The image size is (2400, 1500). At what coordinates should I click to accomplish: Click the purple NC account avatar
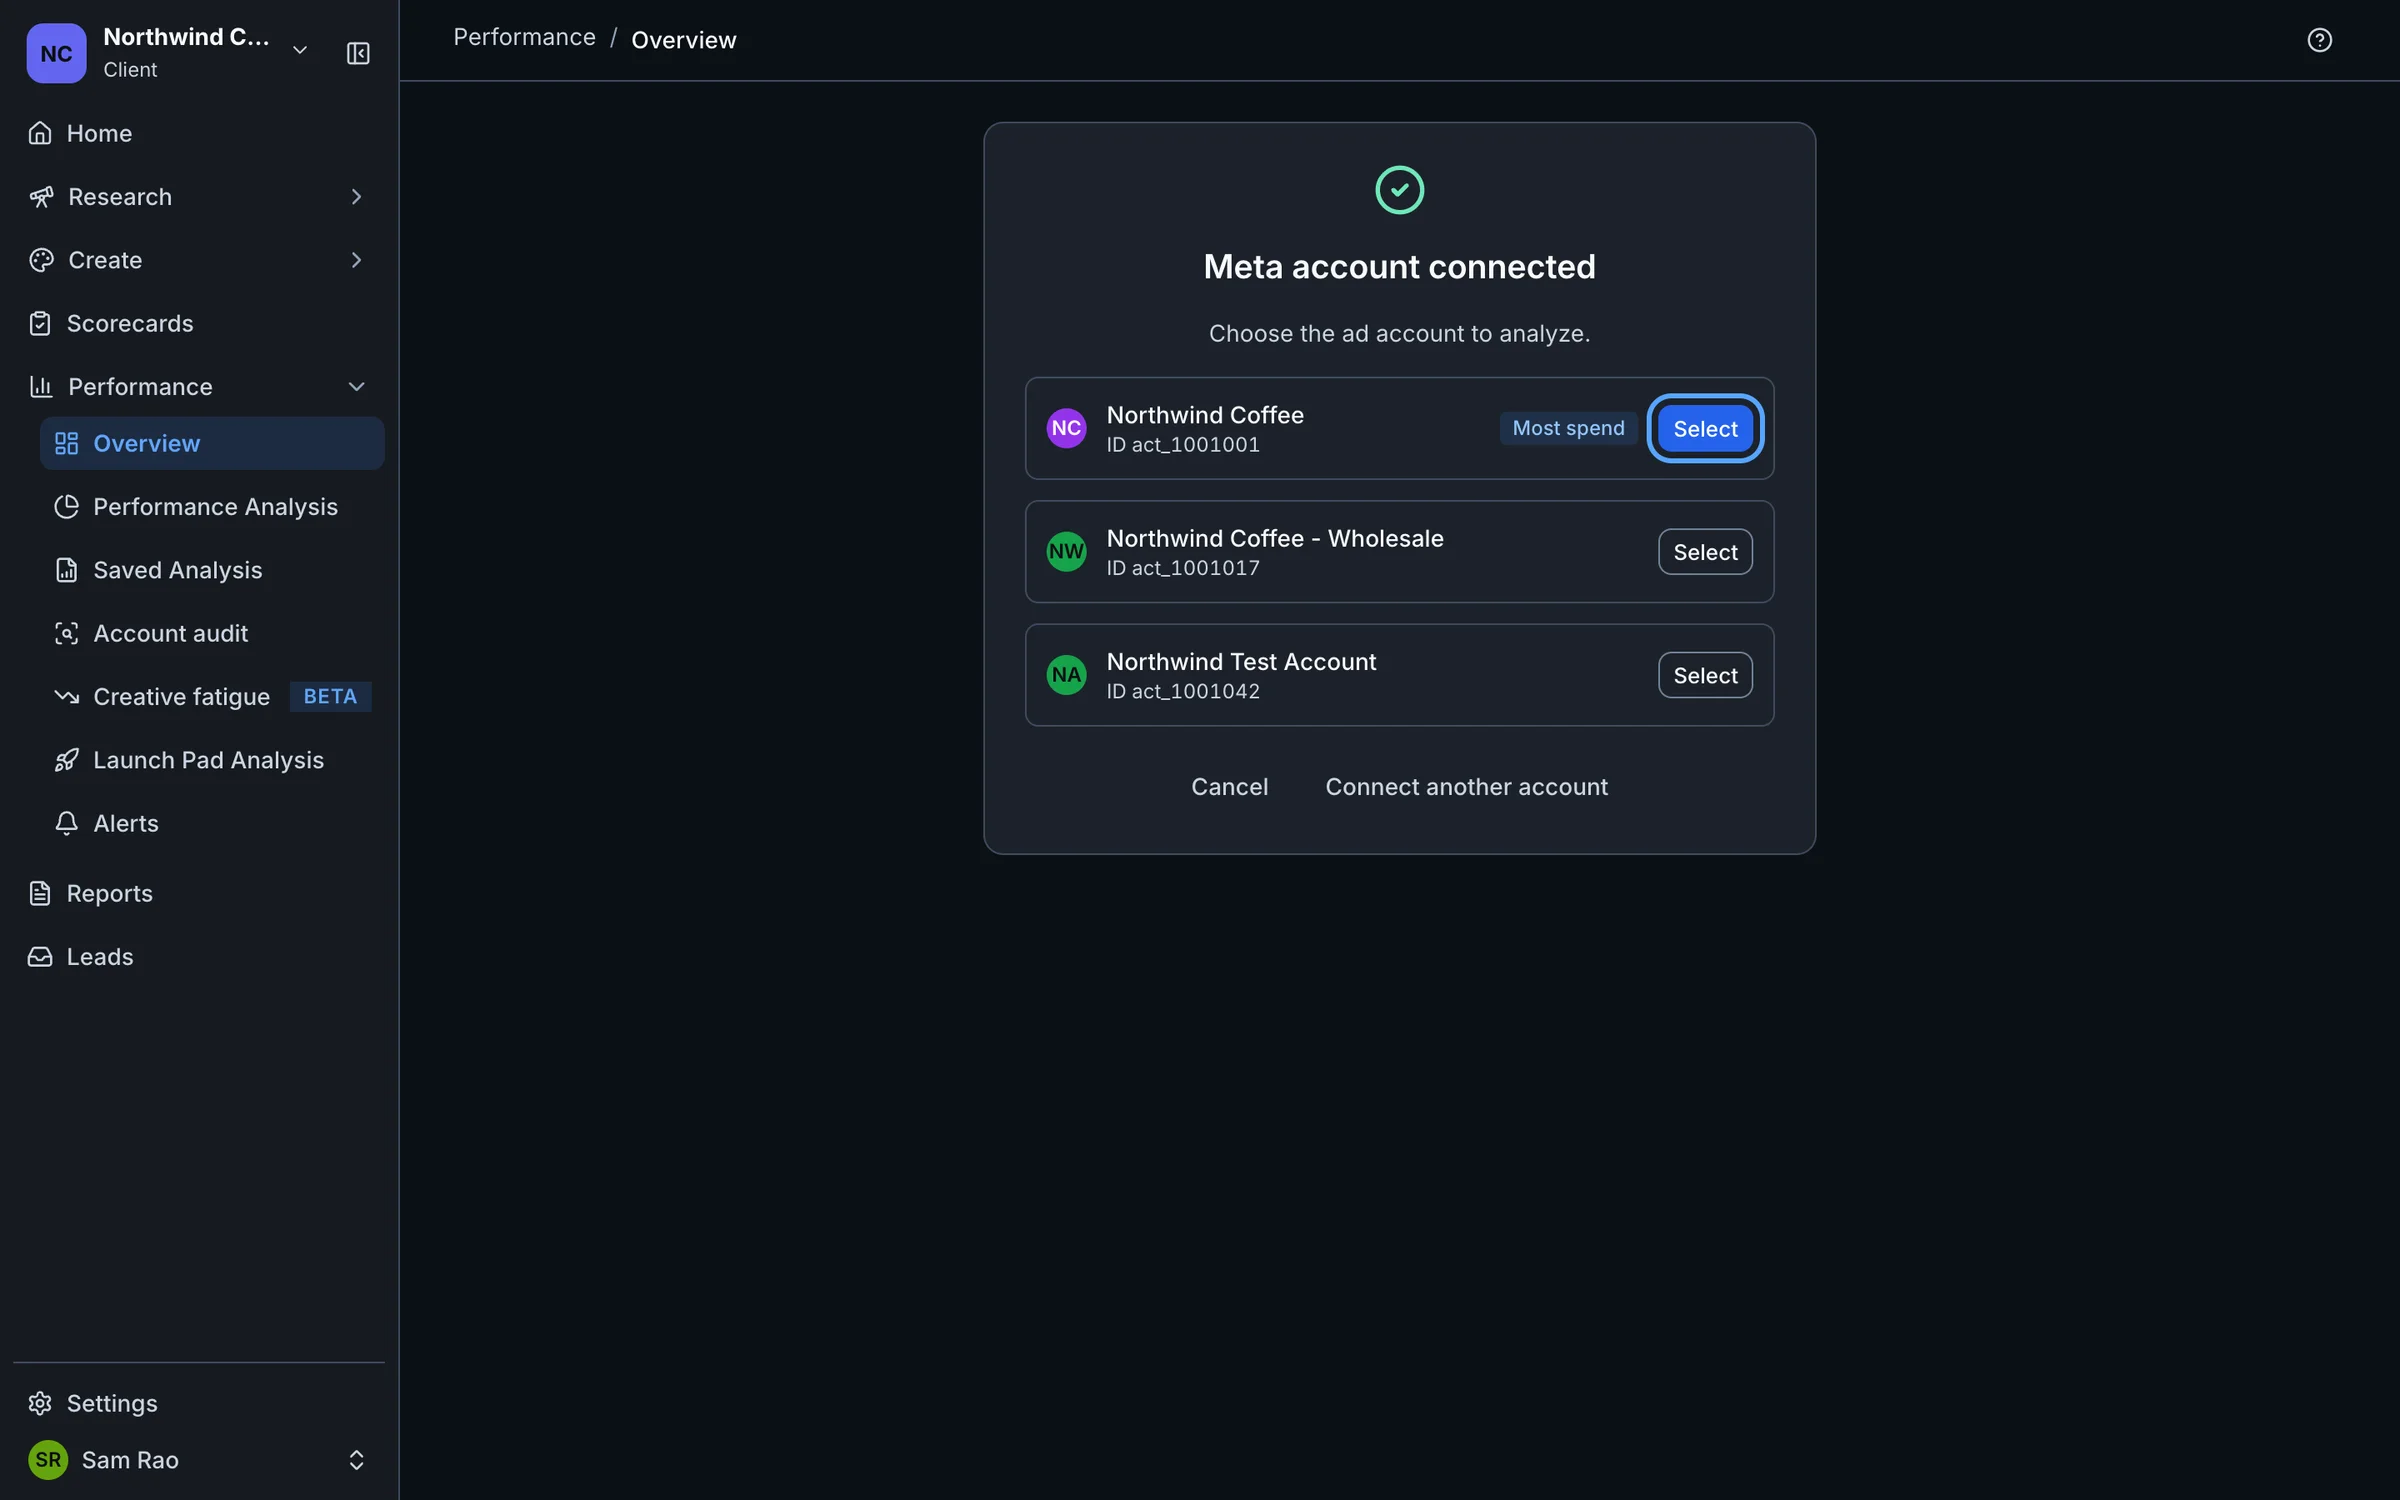(x=1066, y=428)
